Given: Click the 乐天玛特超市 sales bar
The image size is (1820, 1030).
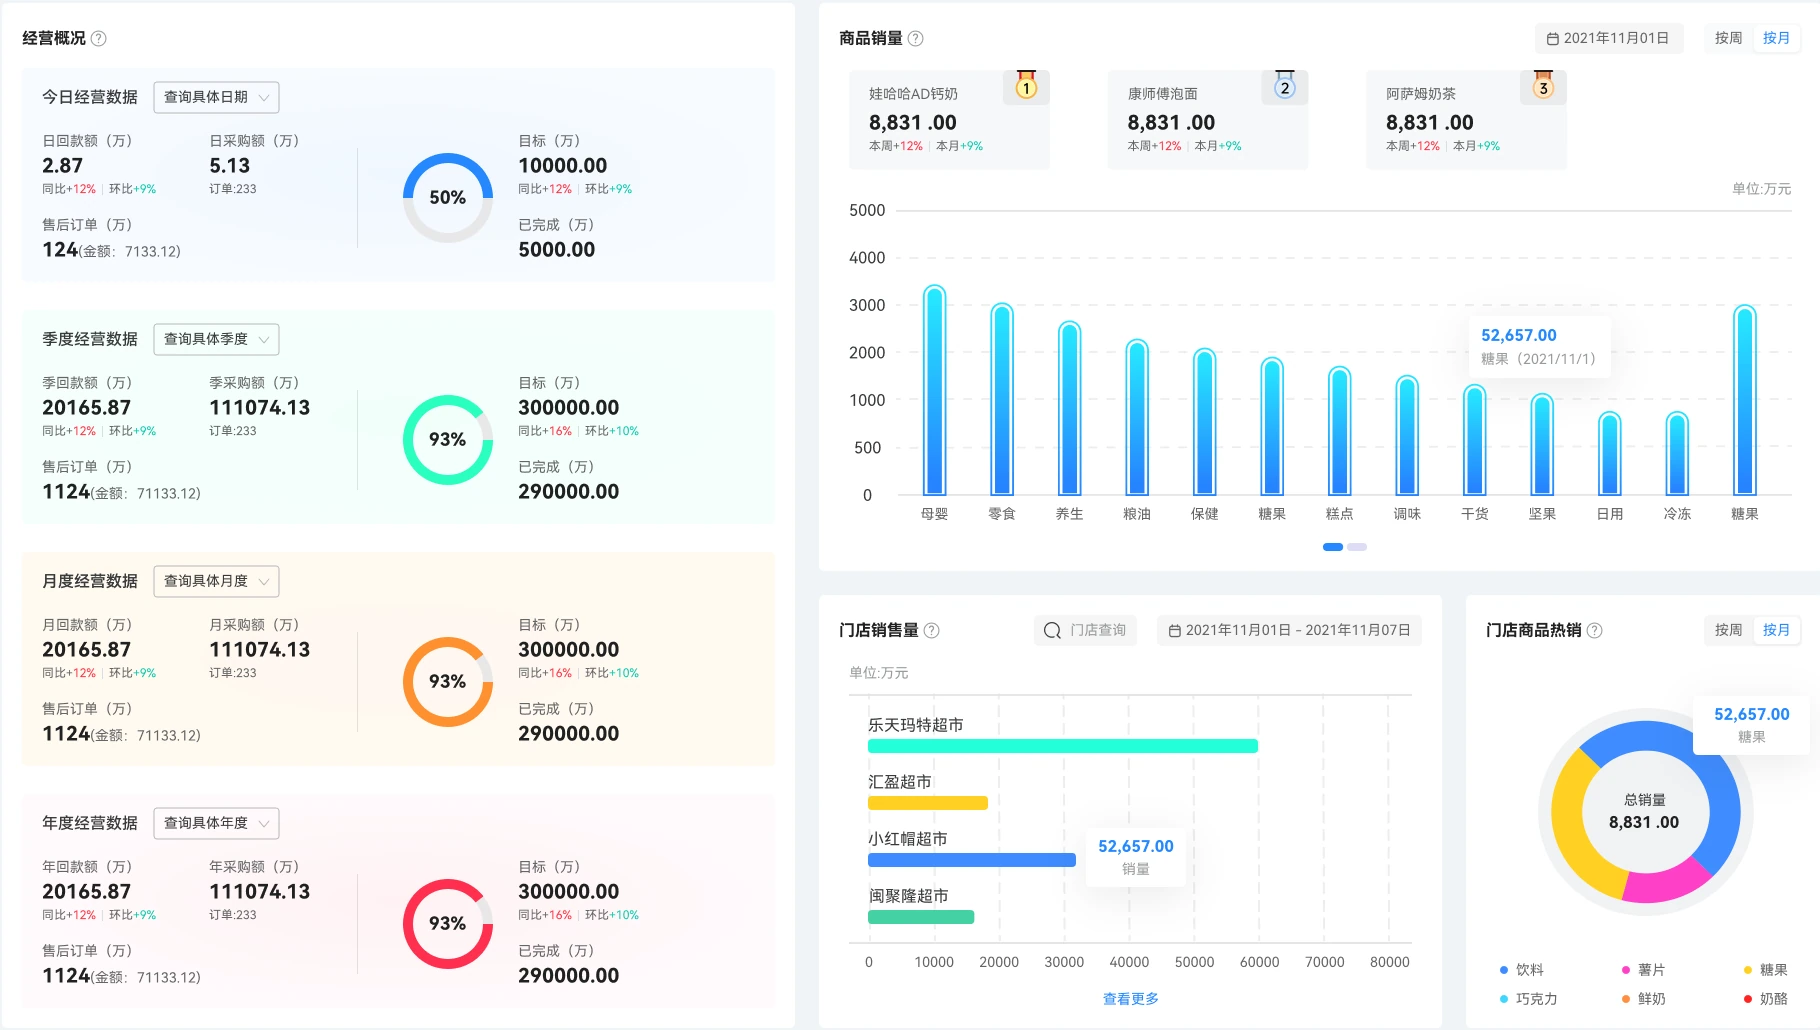Looking at the screenshot, I should point(1063,746).
